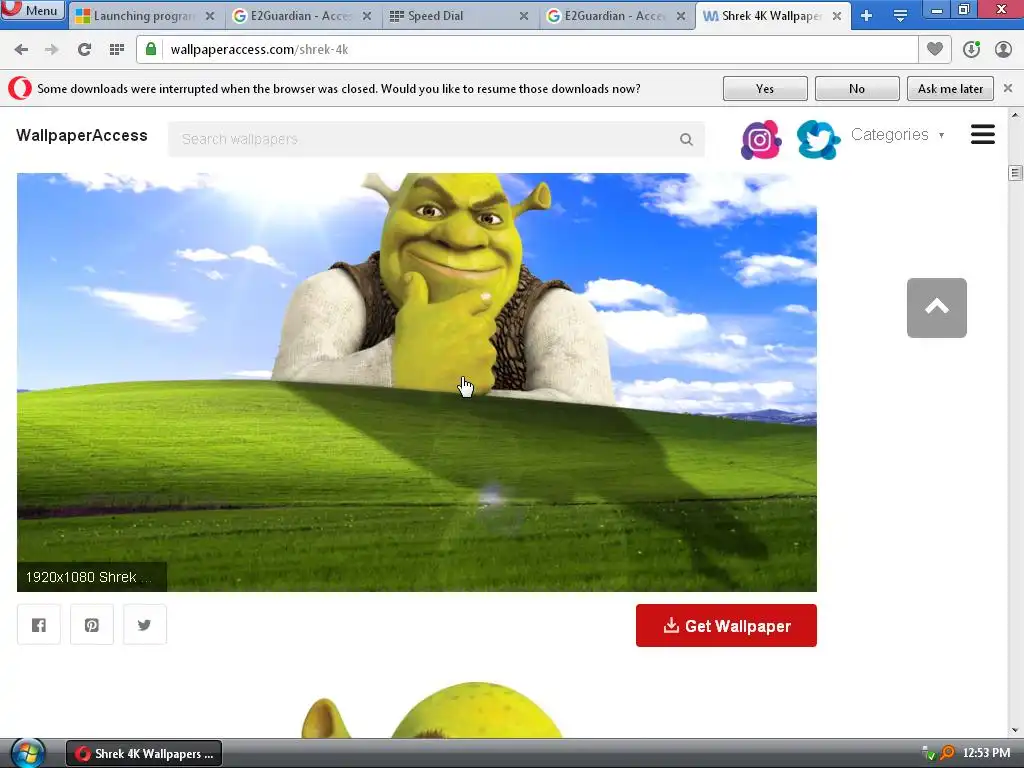This screenshot has width=1024, height=768.
Task: Share wallpaper on Facebook
Action: click(x=39, y=625)
